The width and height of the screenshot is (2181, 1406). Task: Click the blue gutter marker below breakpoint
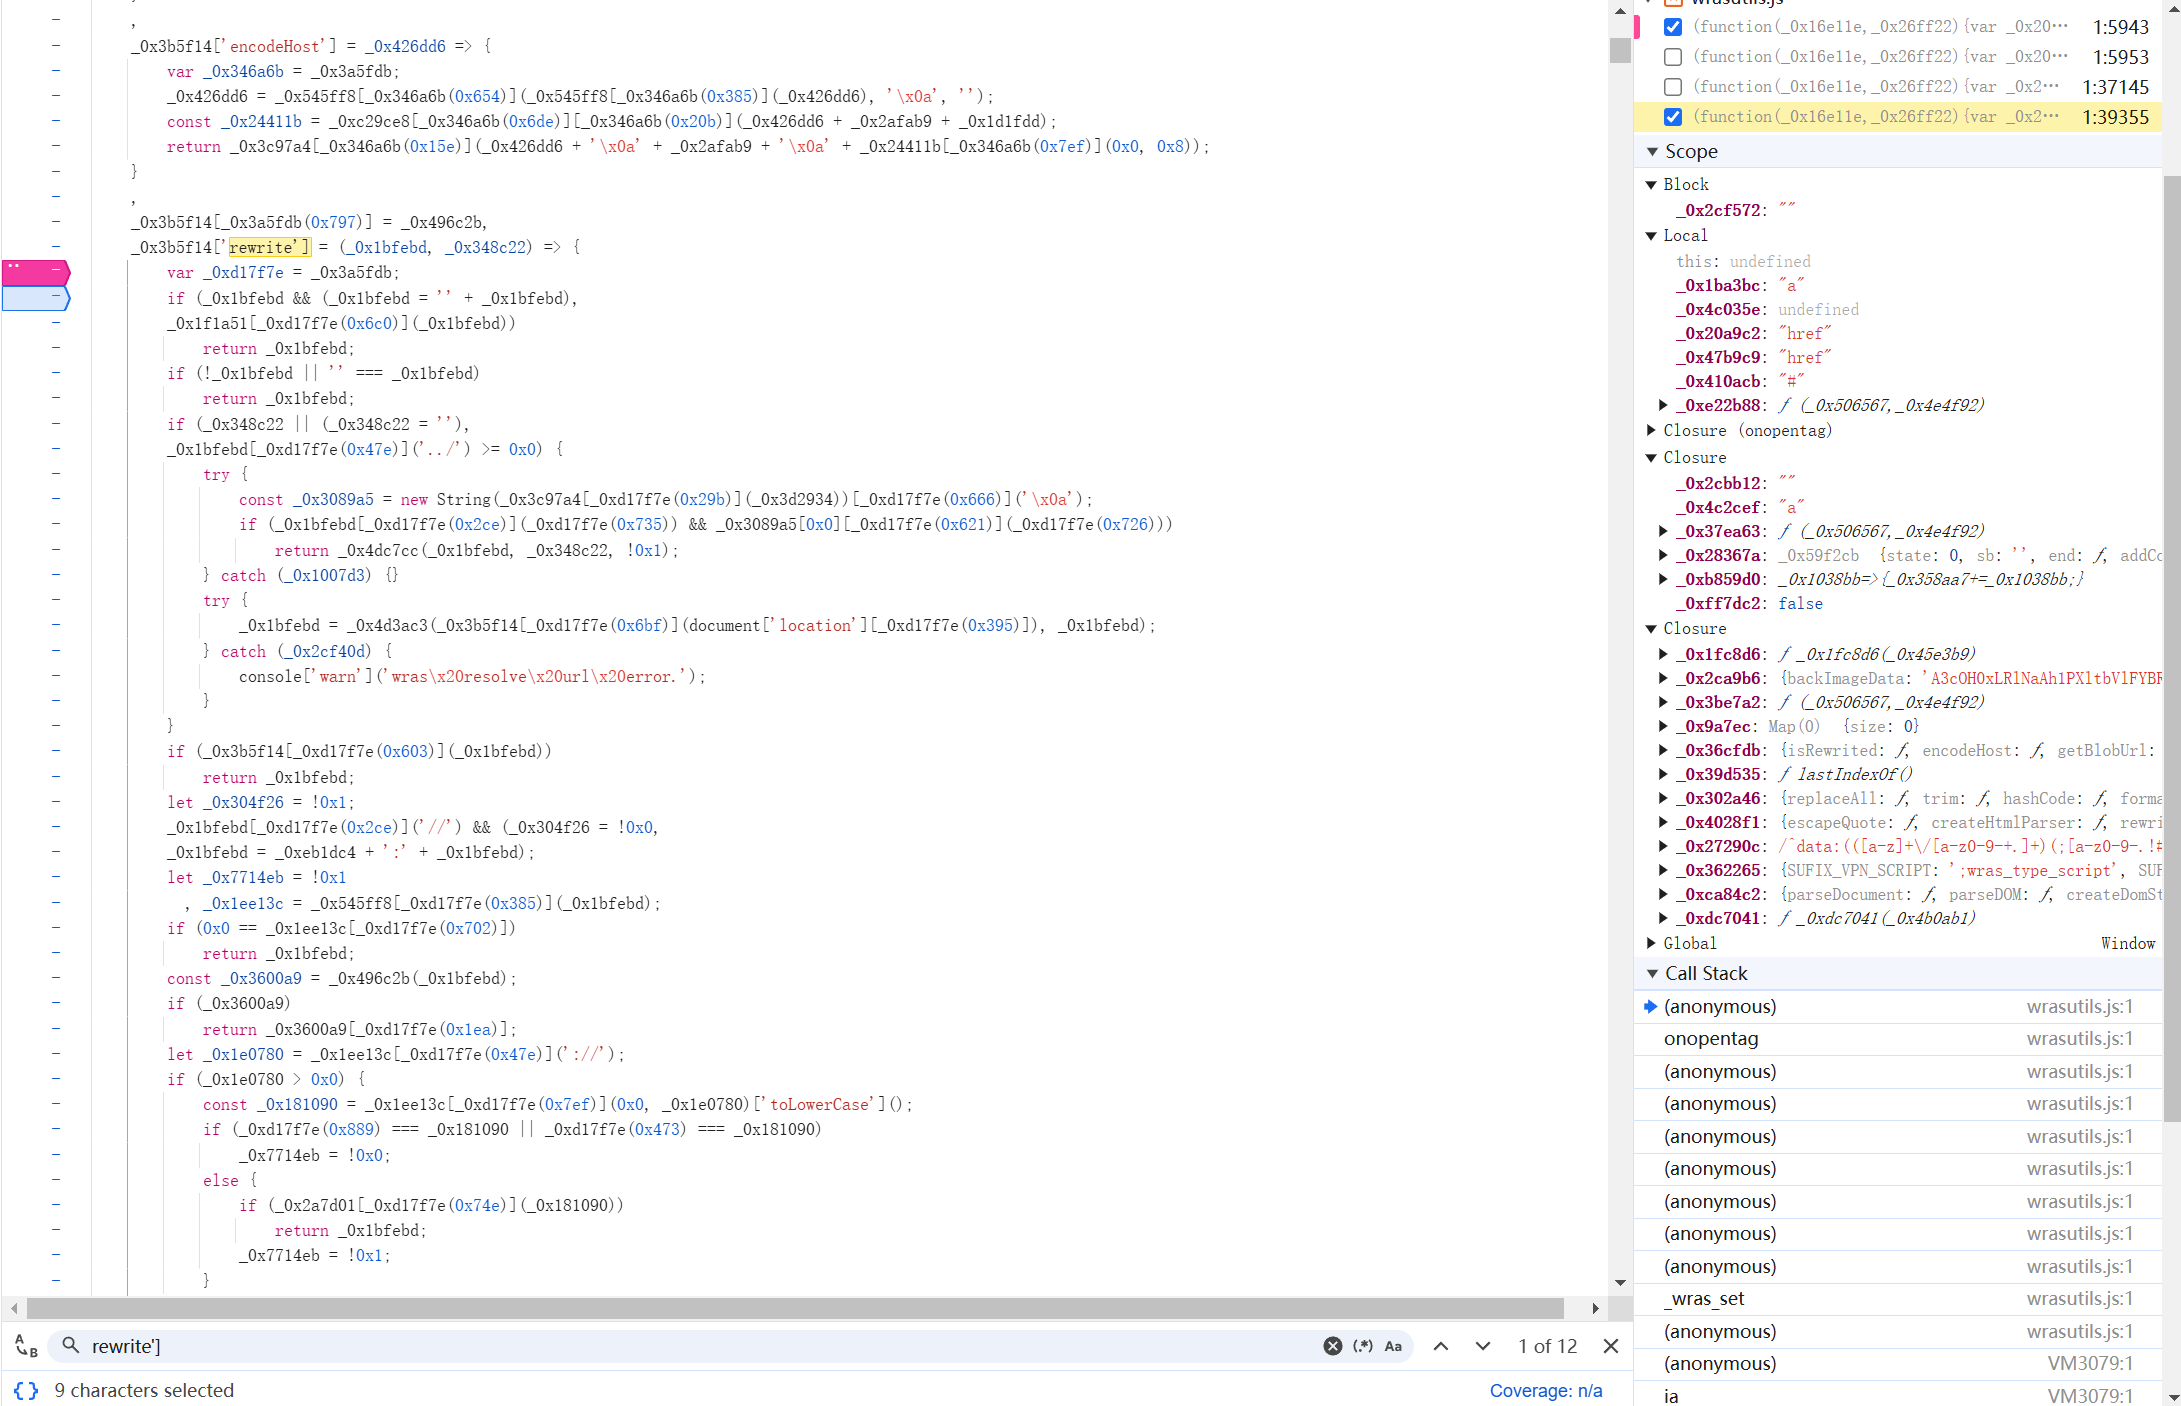click(x=36, y=298)
